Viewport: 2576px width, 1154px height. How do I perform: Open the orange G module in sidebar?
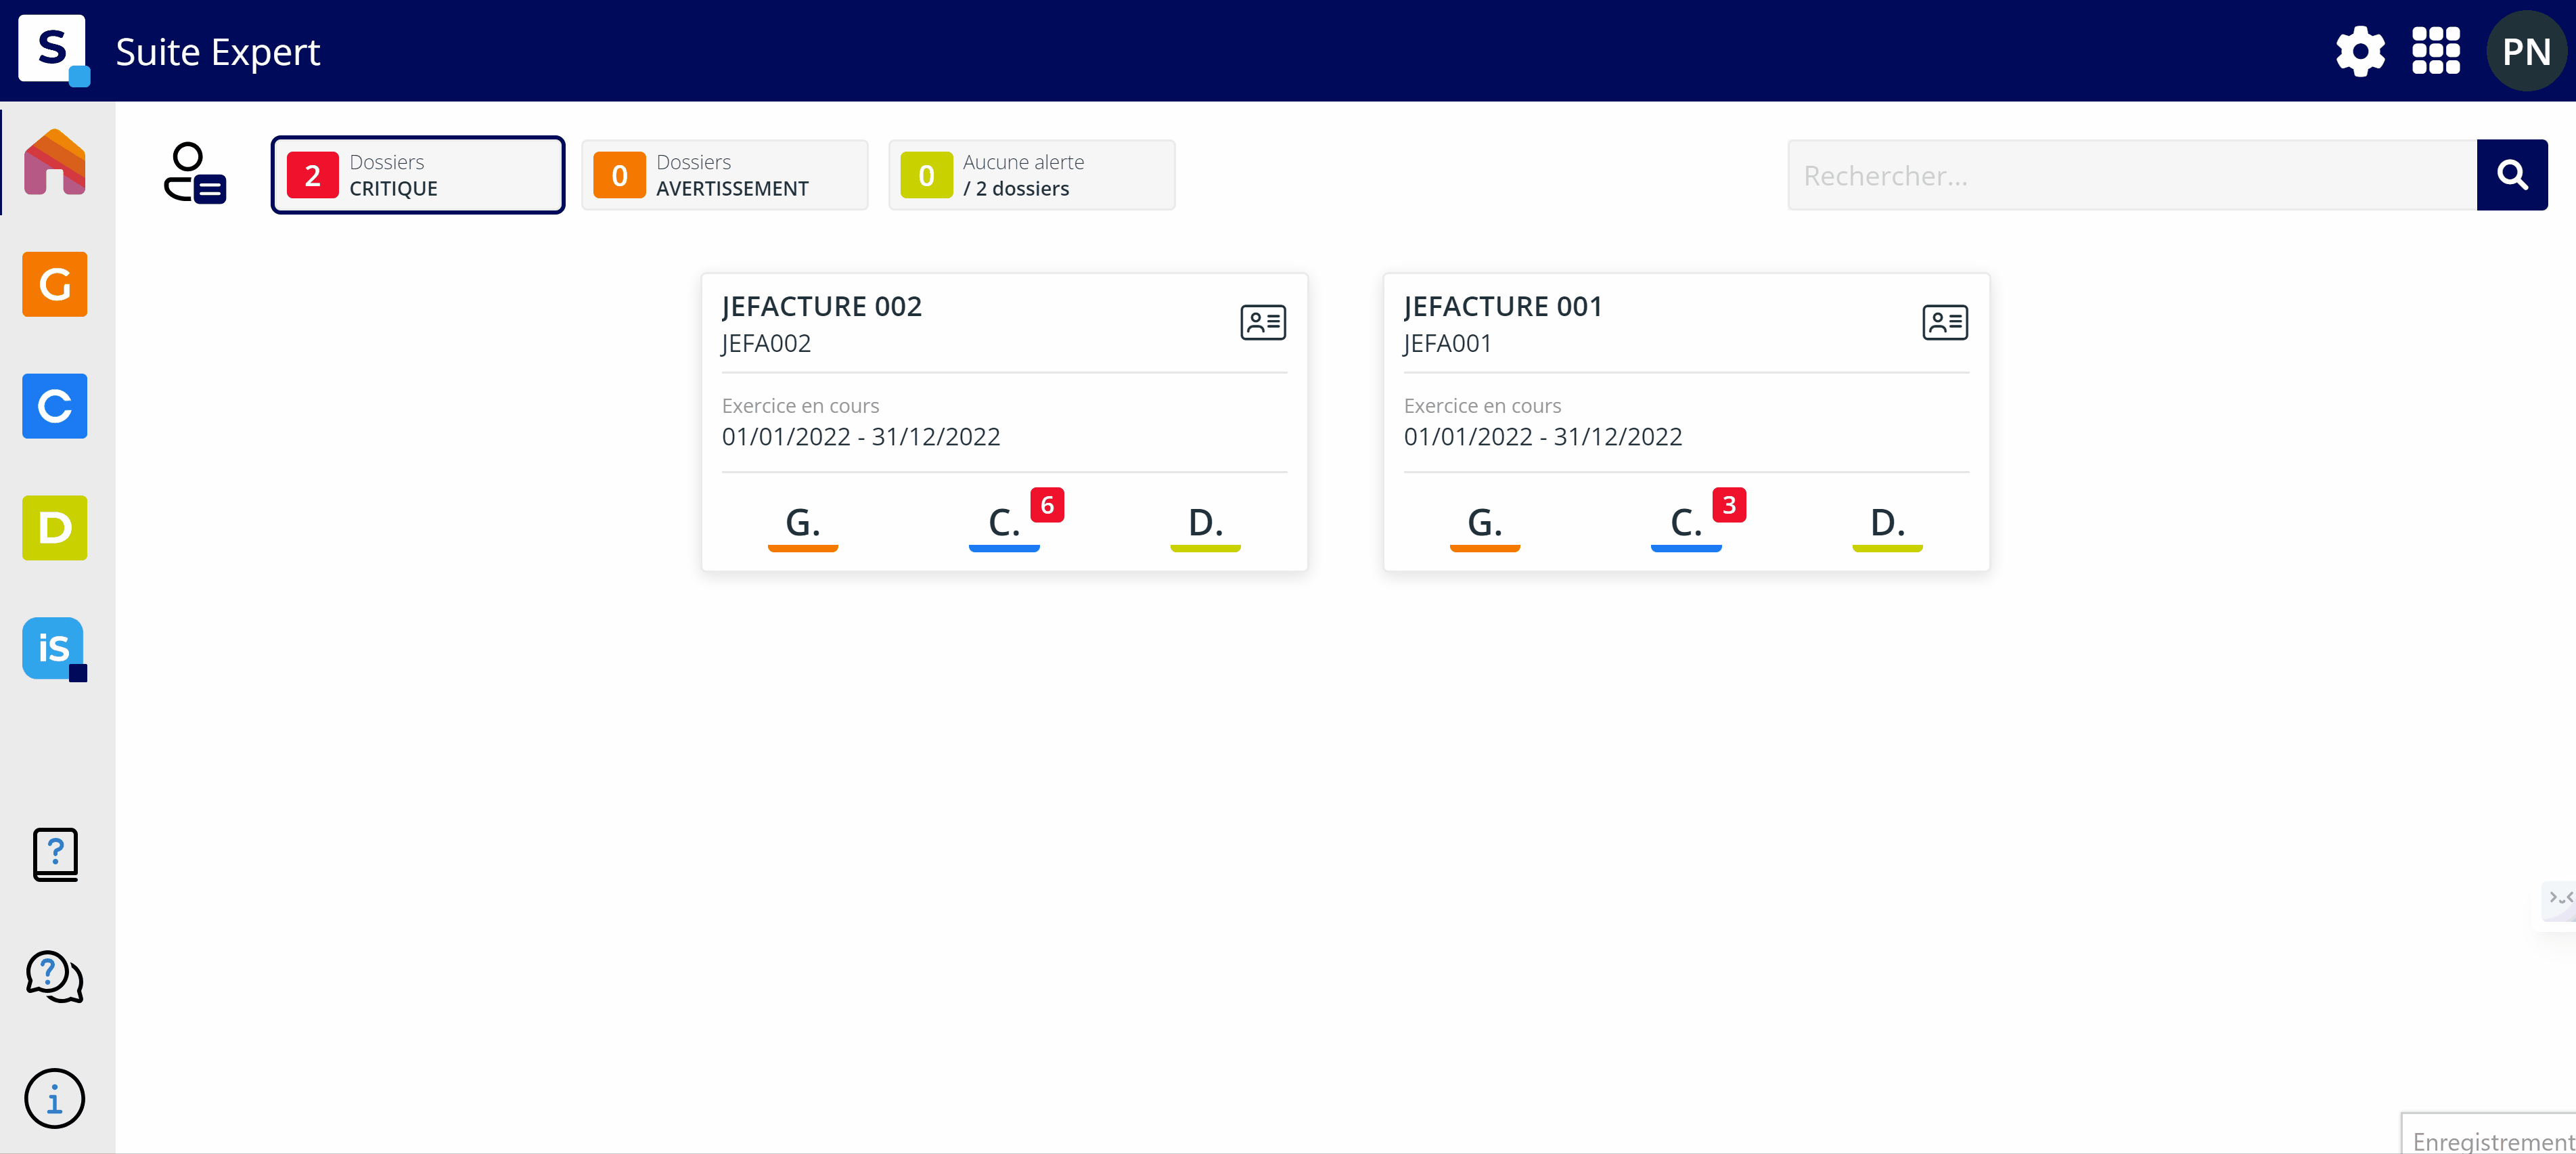click(x=55, y=284)
